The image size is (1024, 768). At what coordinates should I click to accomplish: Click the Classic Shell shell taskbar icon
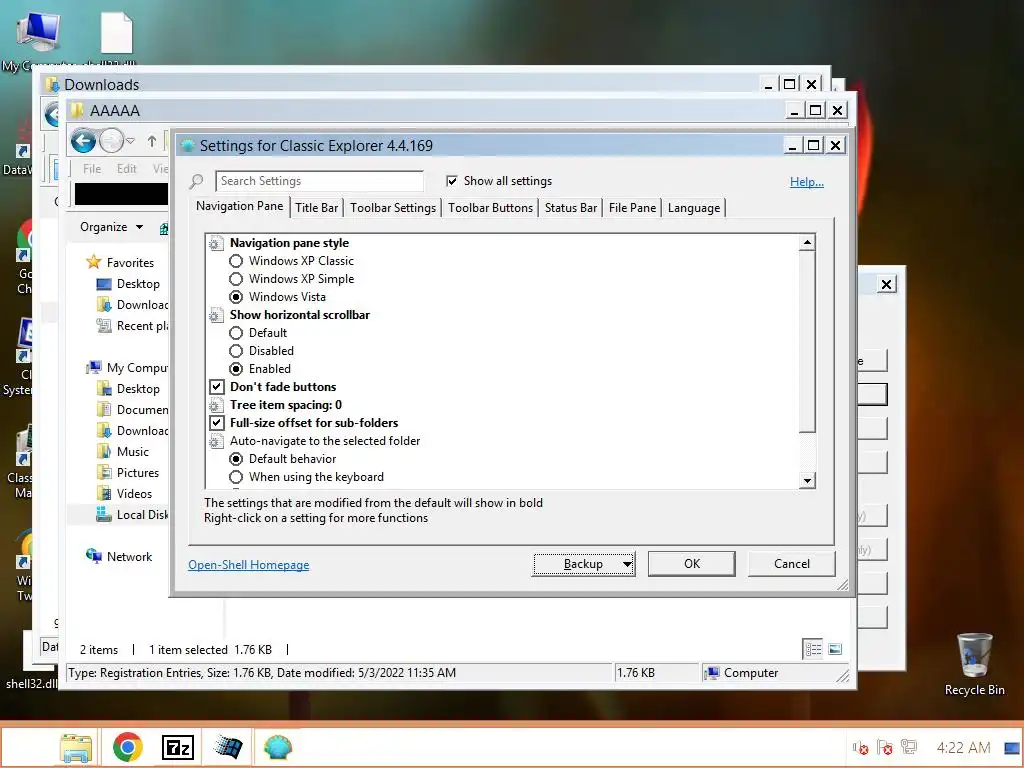278,748
